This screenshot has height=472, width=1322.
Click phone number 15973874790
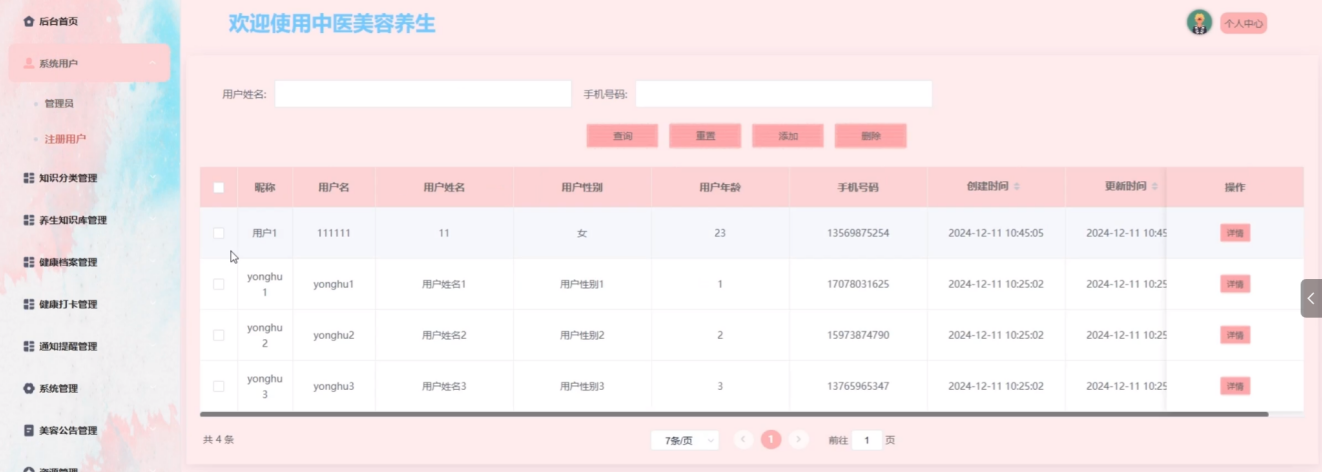[x=858, y=335]
